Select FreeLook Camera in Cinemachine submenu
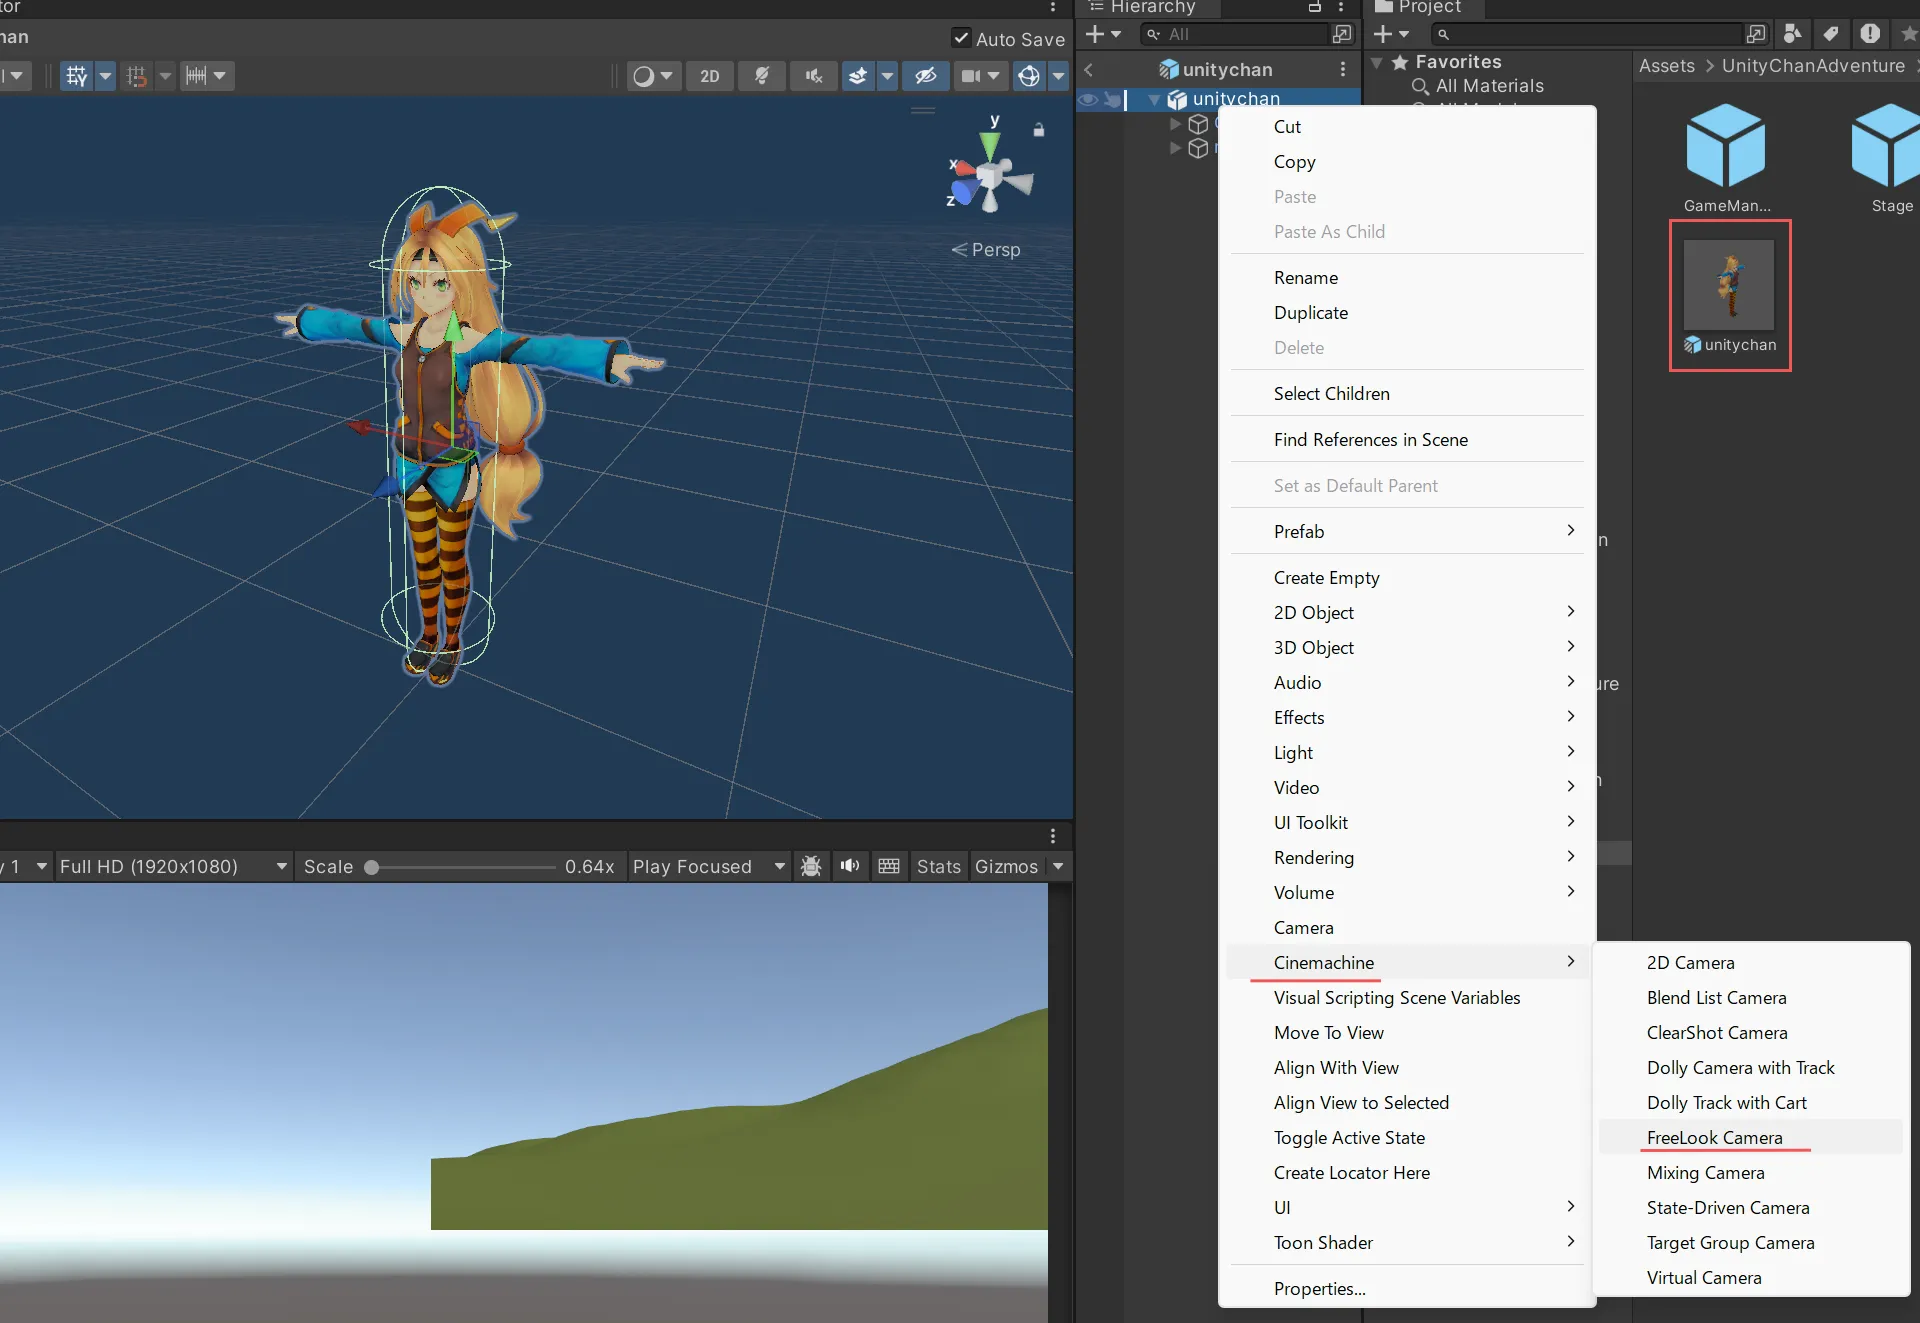Screen dimensions: 1920x1323 [x=1751, y=1138]
